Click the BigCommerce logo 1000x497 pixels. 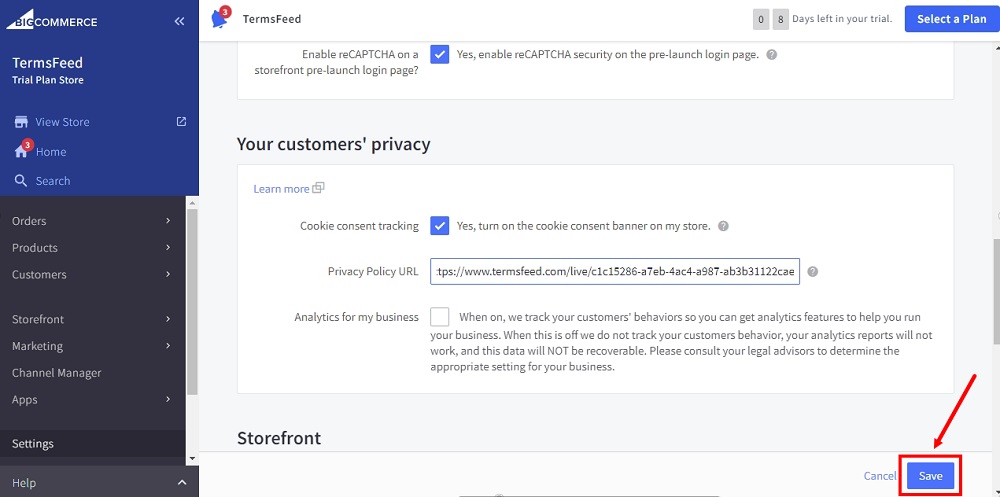52,21
